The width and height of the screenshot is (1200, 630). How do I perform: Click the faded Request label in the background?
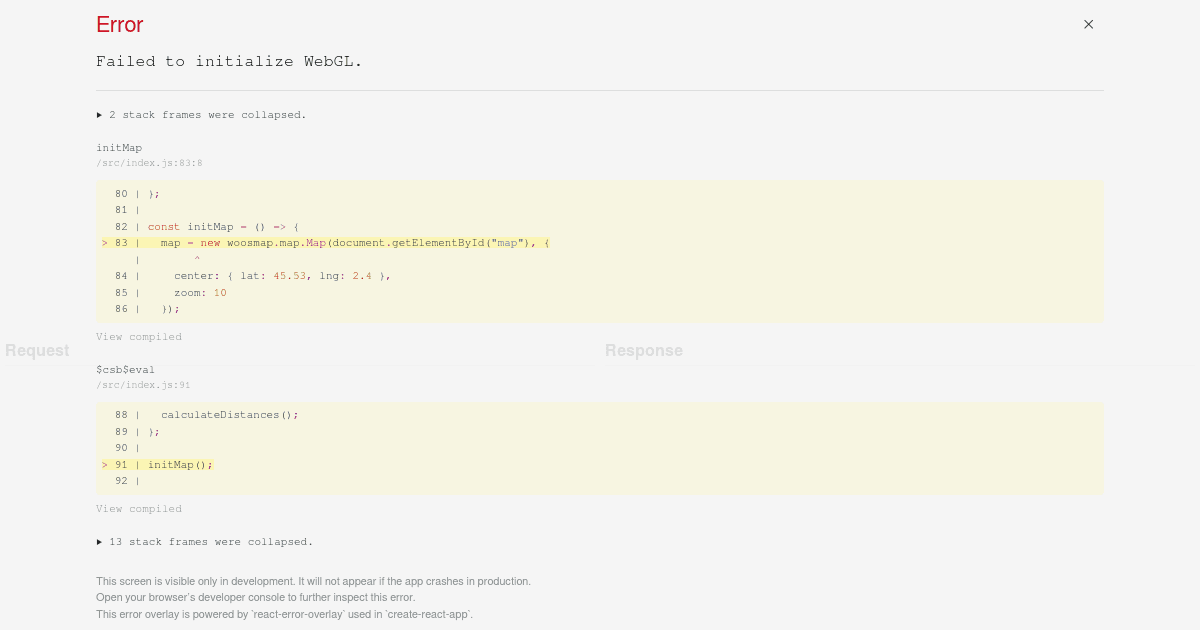click(x=37, y=351)
